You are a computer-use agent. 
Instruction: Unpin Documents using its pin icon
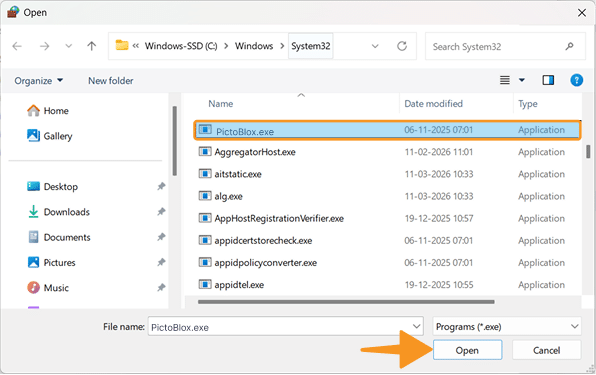tap(161, 237)
